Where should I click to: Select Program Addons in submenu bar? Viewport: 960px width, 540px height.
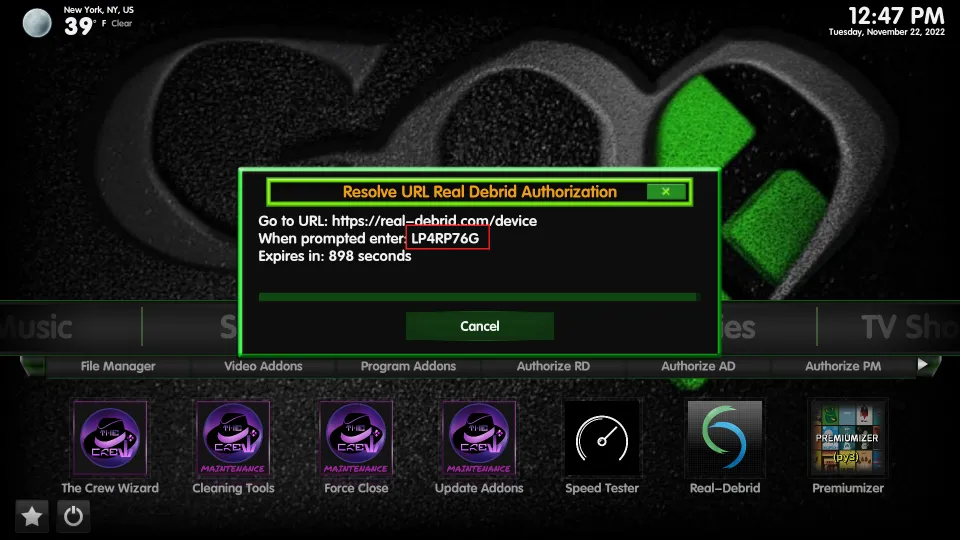click(408, 366)
